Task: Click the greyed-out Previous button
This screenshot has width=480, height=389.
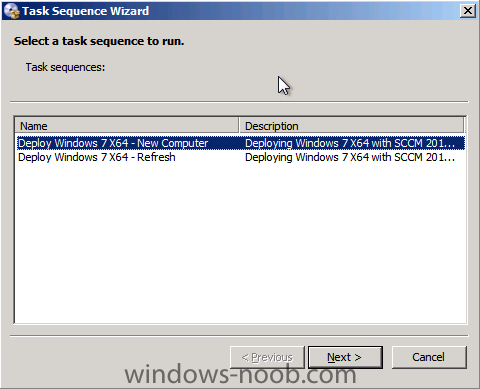Action: [267, 357]
